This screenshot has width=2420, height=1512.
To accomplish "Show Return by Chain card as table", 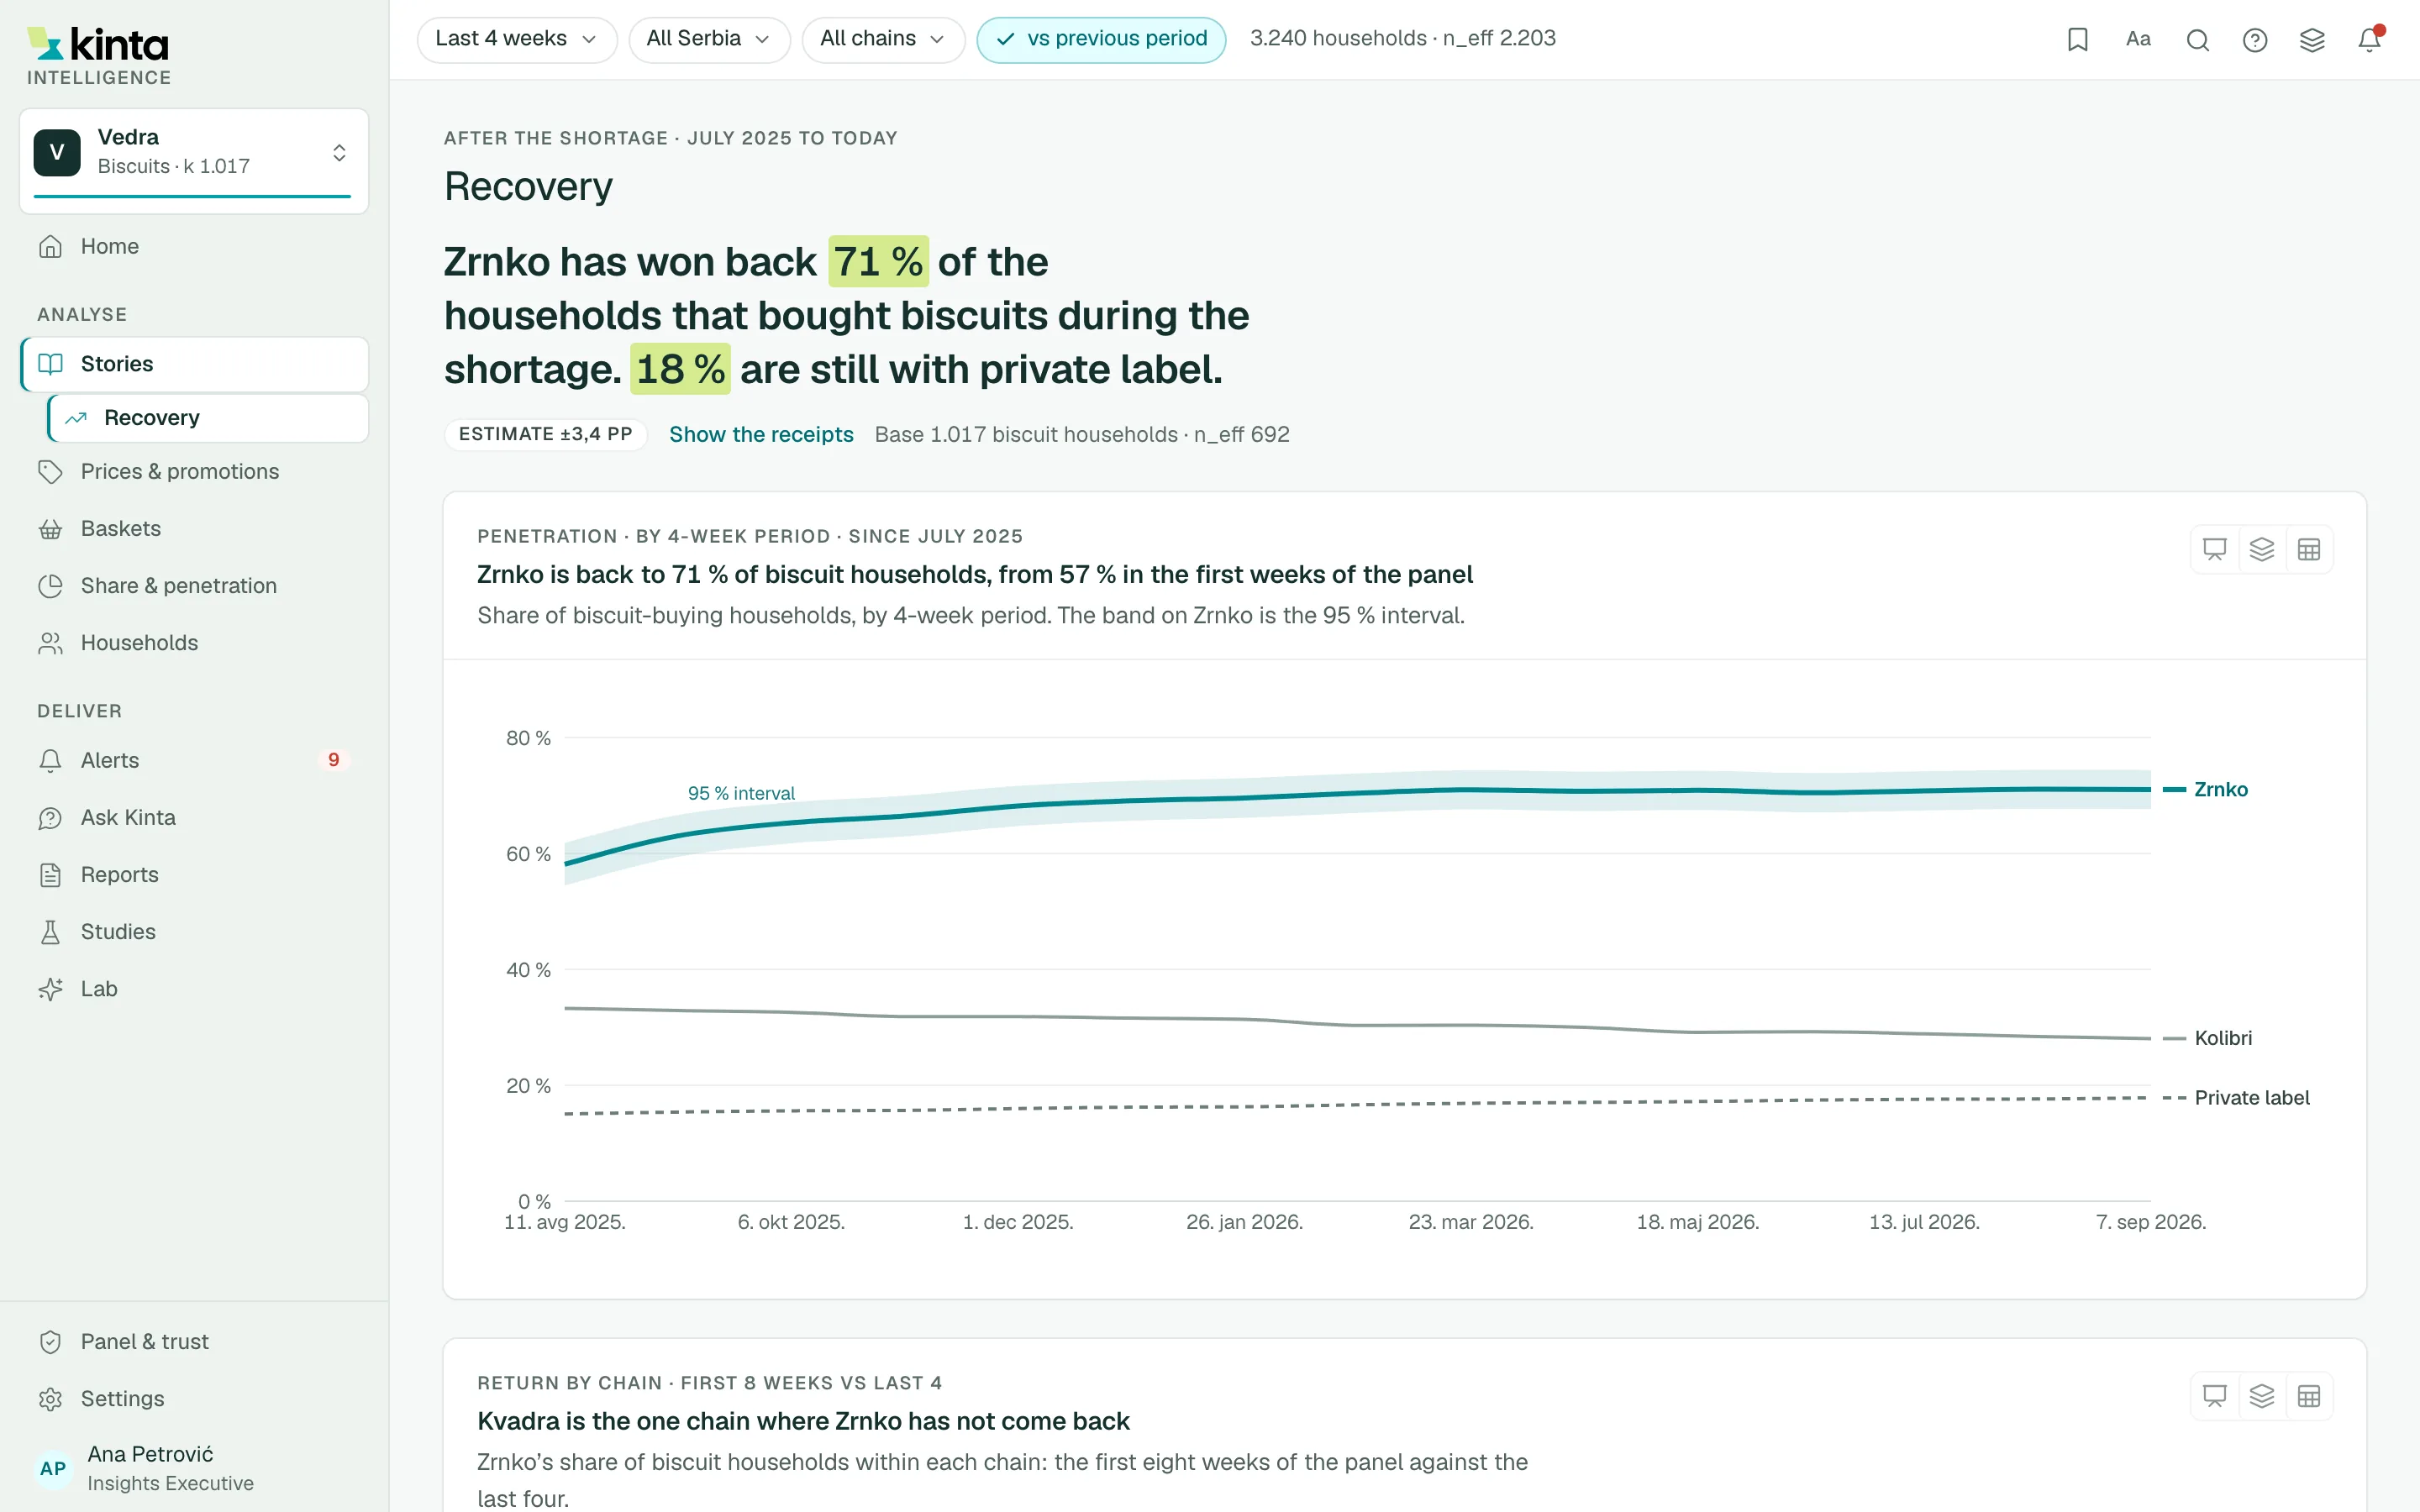I will pyautogui.click(x=2308, y=1396).
